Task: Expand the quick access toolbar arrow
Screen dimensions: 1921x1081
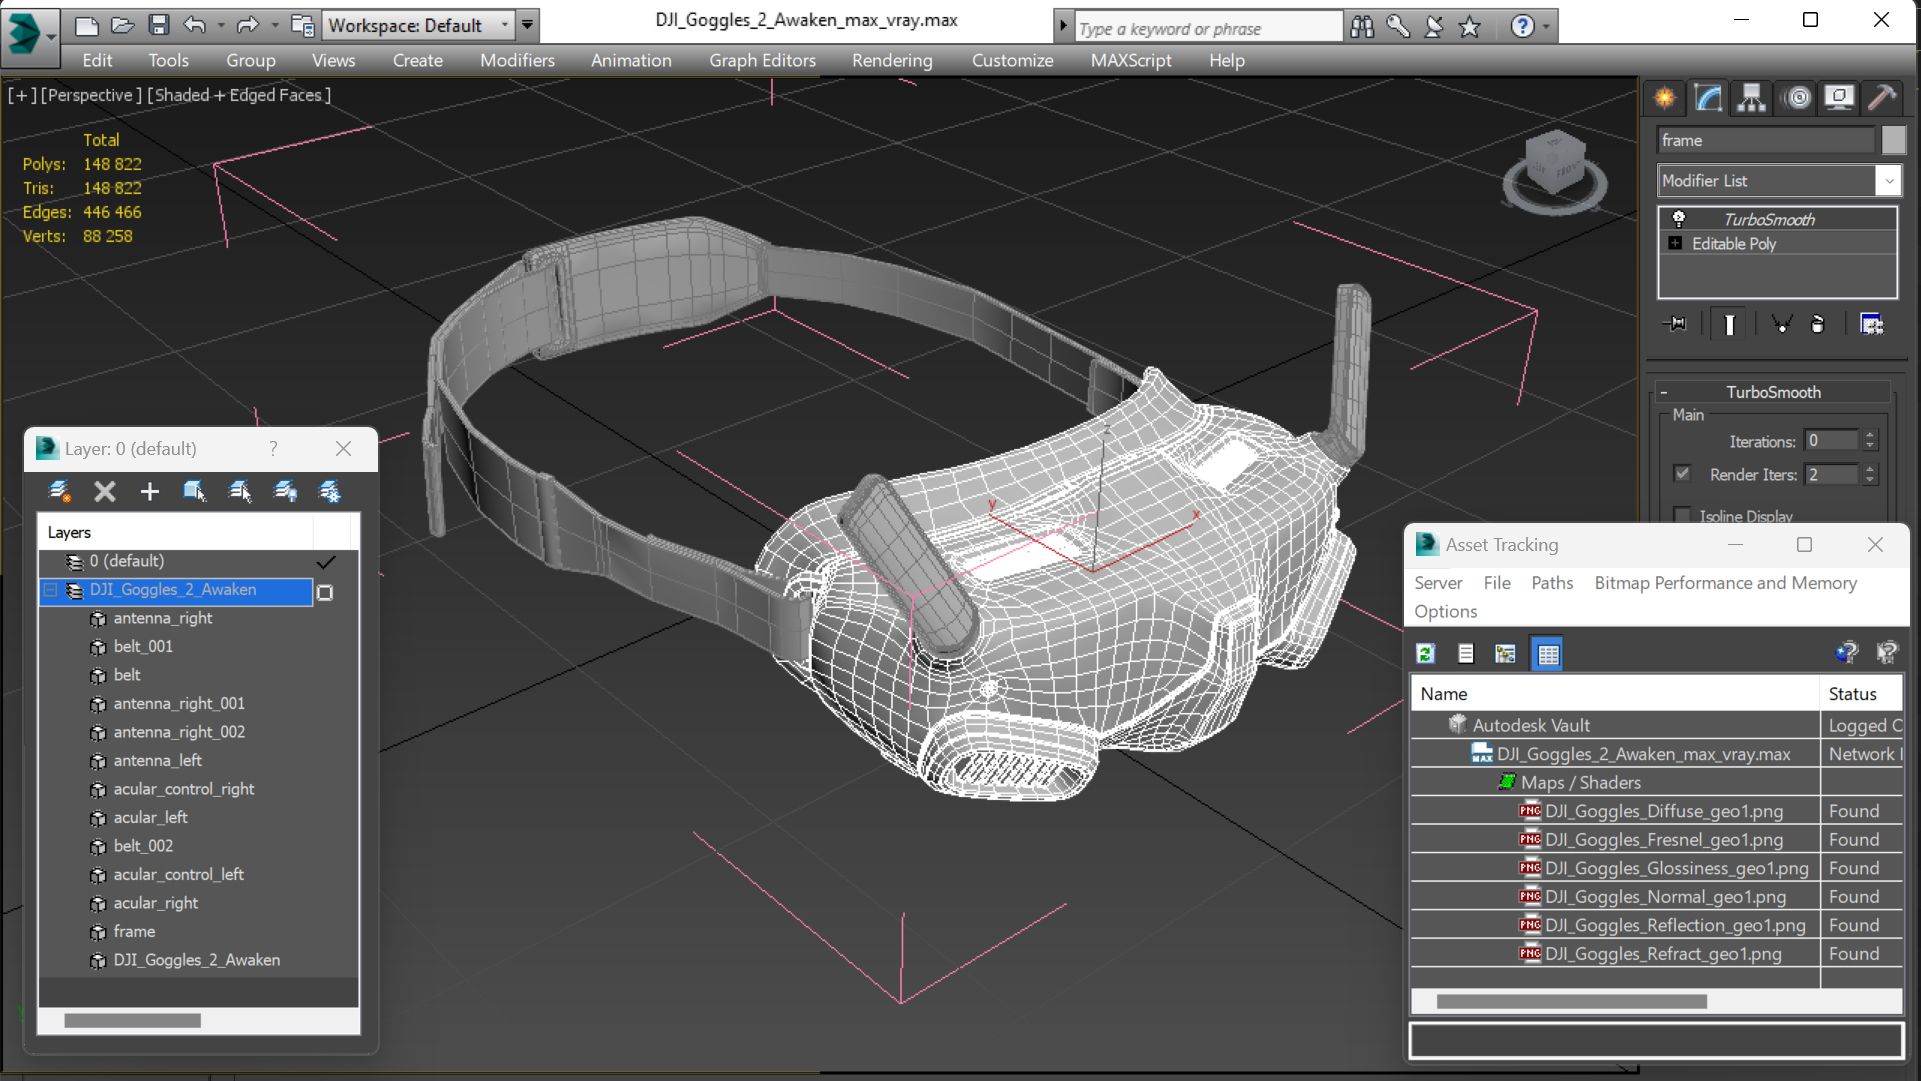Action: 527,25
